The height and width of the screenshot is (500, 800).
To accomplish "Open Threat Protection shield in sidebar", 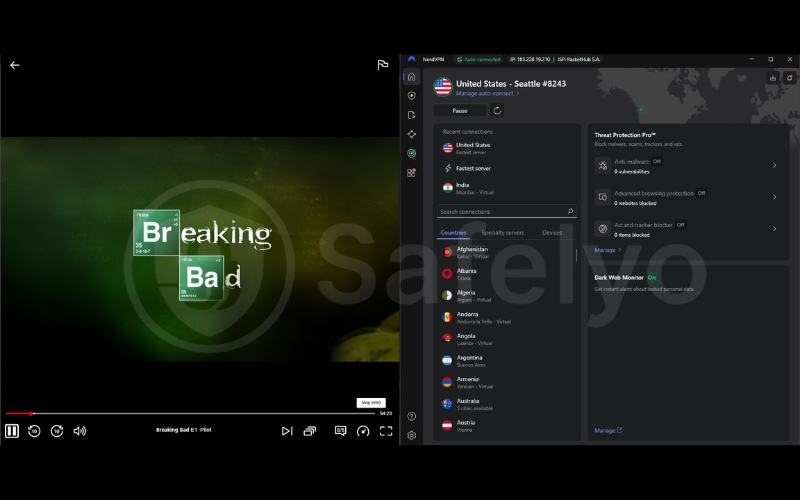I will [412, 95].
